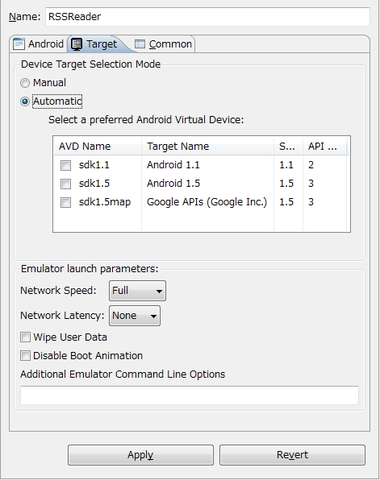
Task: Choose Automatic target selection mode
Action: coord(25,101)
